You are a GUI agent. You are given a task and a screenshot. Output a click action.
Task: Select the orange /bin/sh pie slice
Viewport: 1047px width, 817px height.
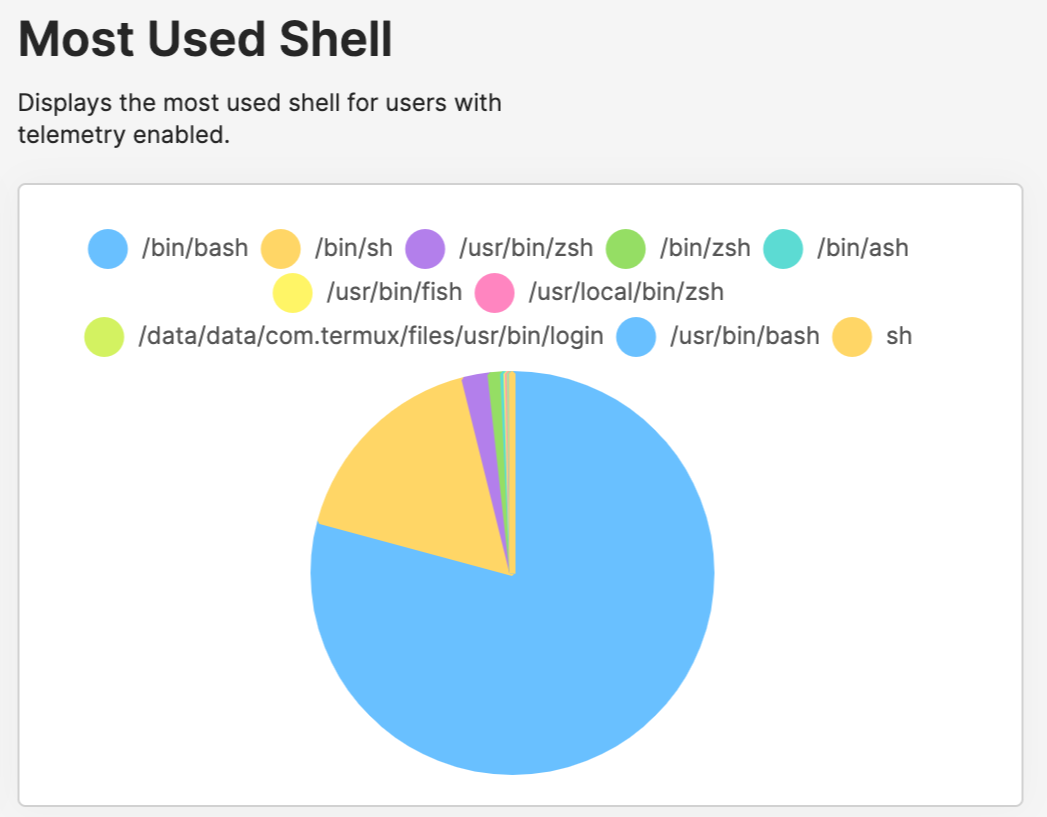[427, 481]
